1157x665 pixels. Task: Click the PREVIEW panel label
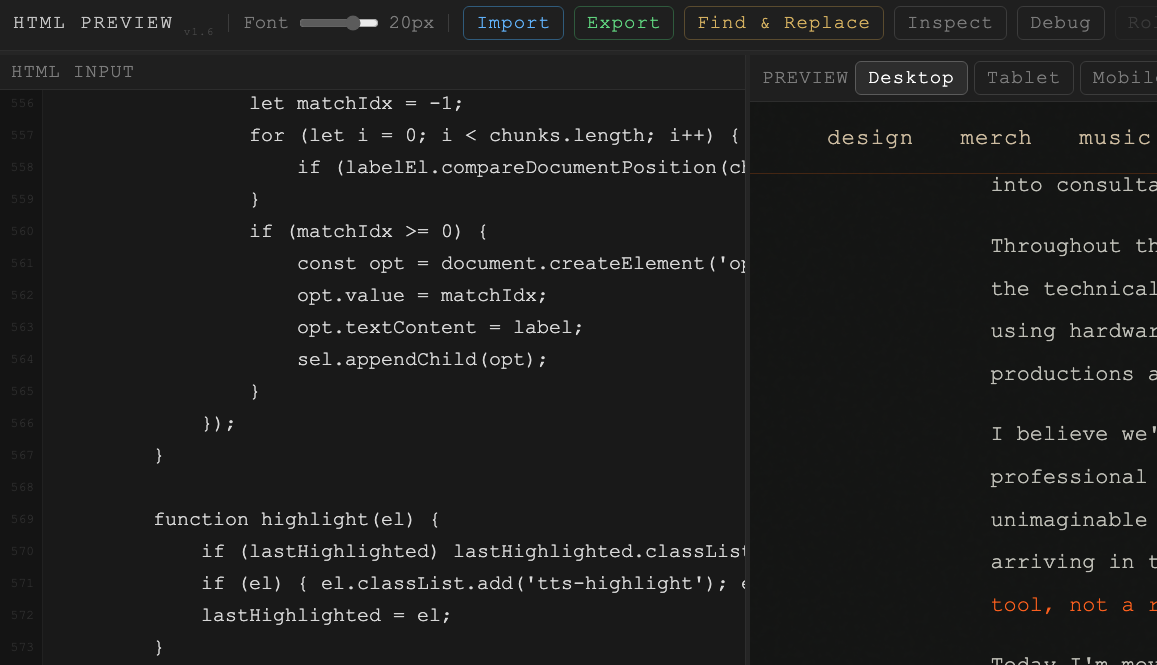pyautogui.click(x=805, y=77)
